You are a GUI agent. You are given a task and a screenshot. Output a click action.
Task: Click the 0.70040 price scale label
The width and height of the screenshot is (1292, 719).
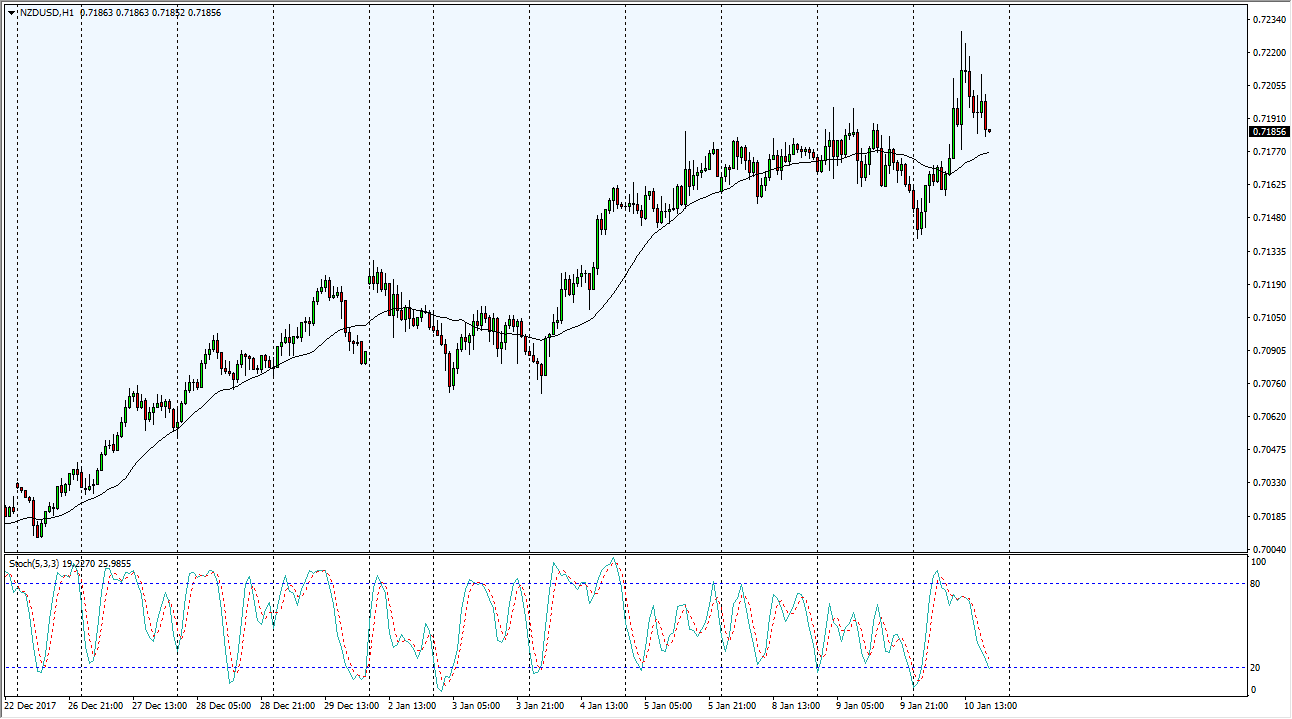tap(1269, 549)
